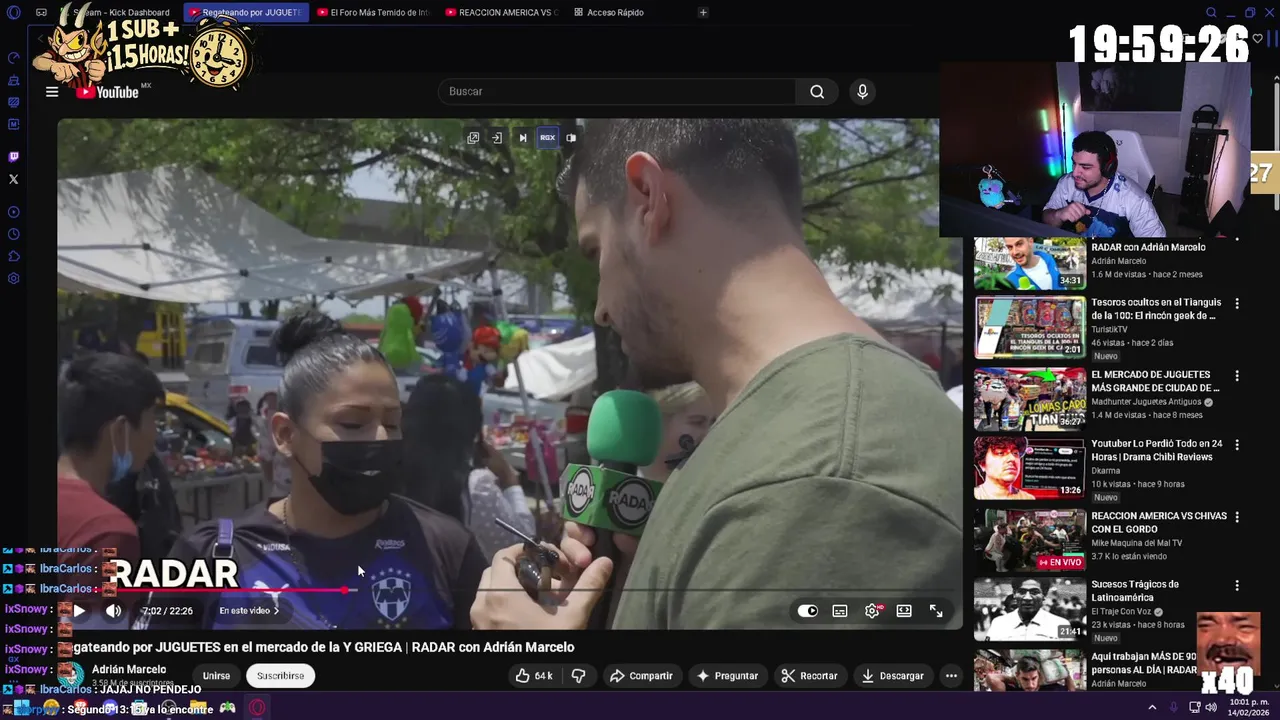Viewport: 1280px width, 720px height.
Task: Start voice search with microphone icon
Action: point(862,92)
